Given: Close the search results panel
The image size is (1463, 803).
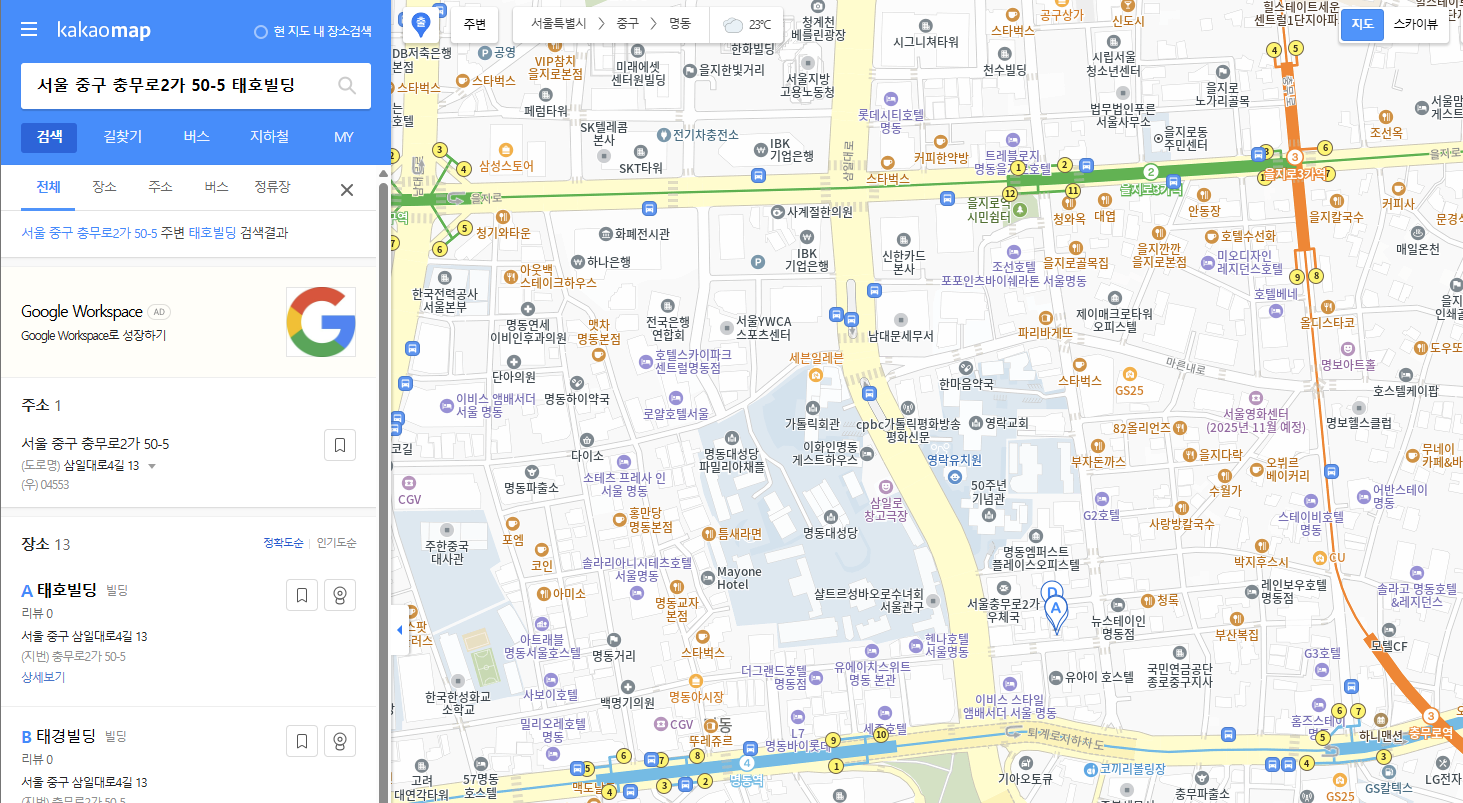Looking at the screenshot, I should tap(347, 190).
